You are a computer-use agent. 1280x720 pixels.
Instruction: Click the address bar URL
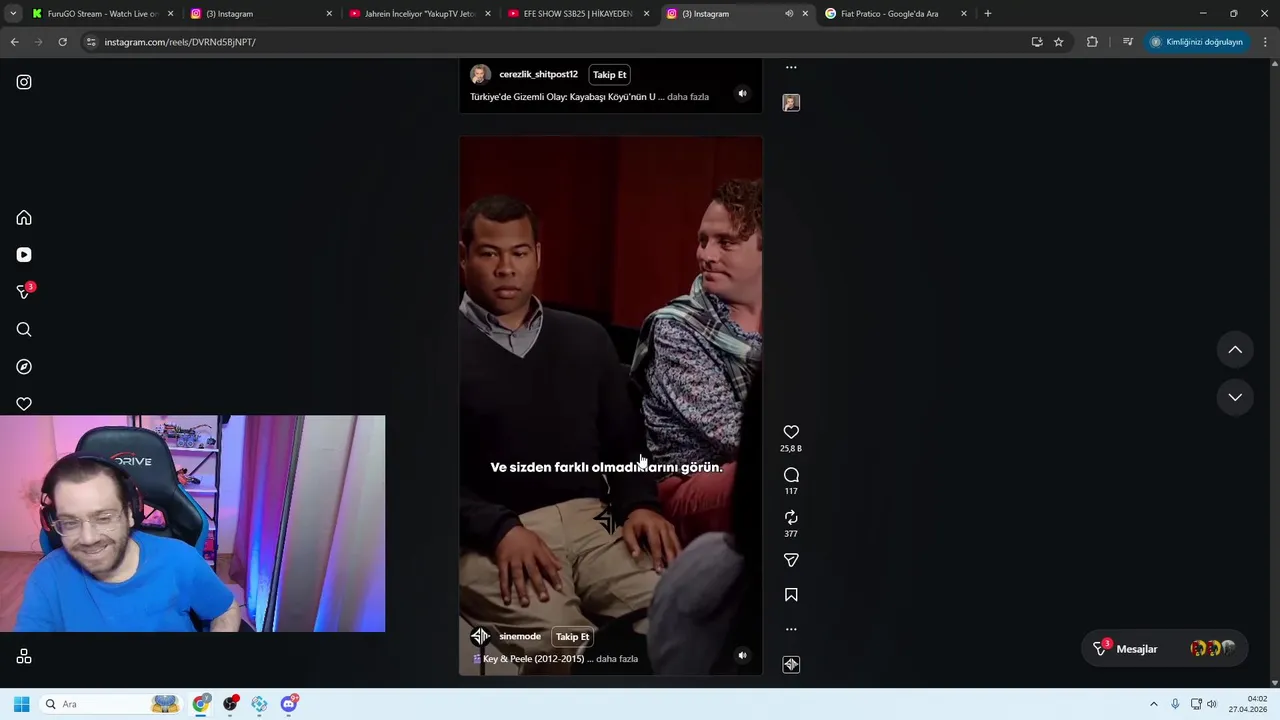pos(180,42)
